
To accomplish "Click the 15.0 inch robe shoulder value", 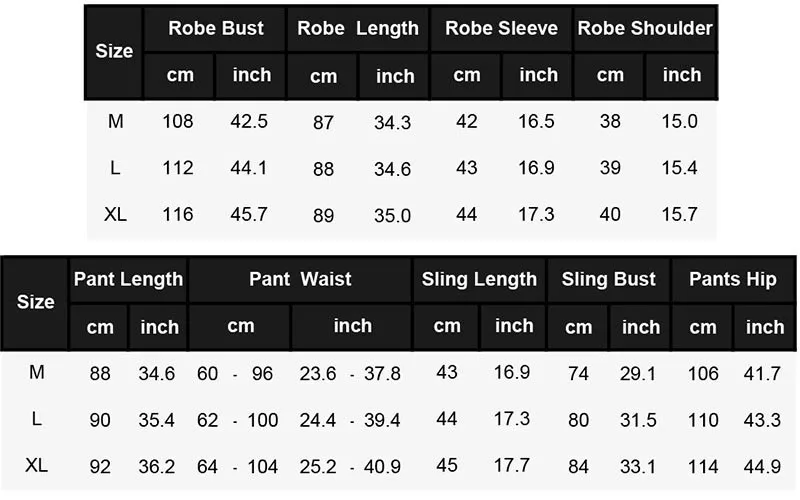I will click(x=680, y=122).
